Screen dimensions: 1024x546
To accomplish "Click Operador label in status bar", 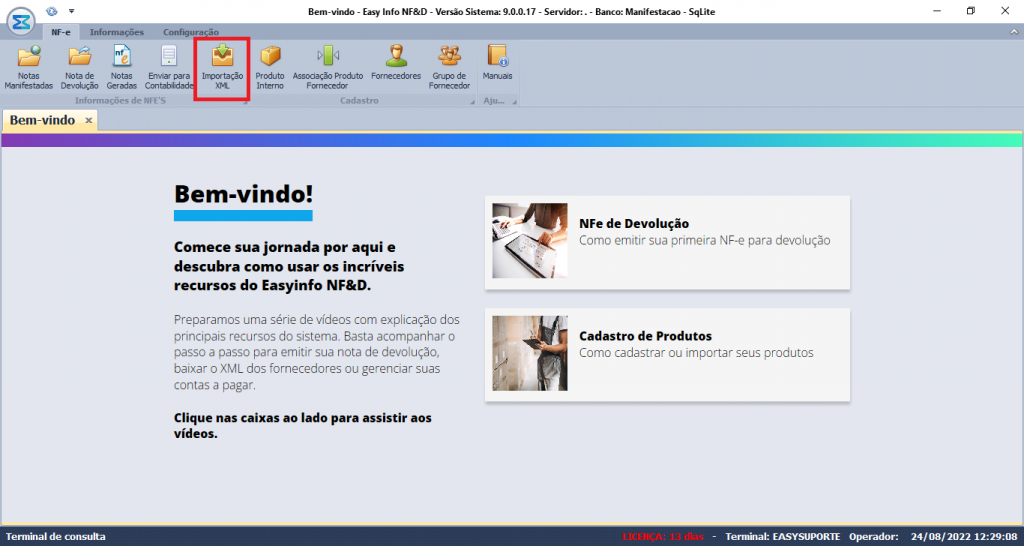I will 874,537.
